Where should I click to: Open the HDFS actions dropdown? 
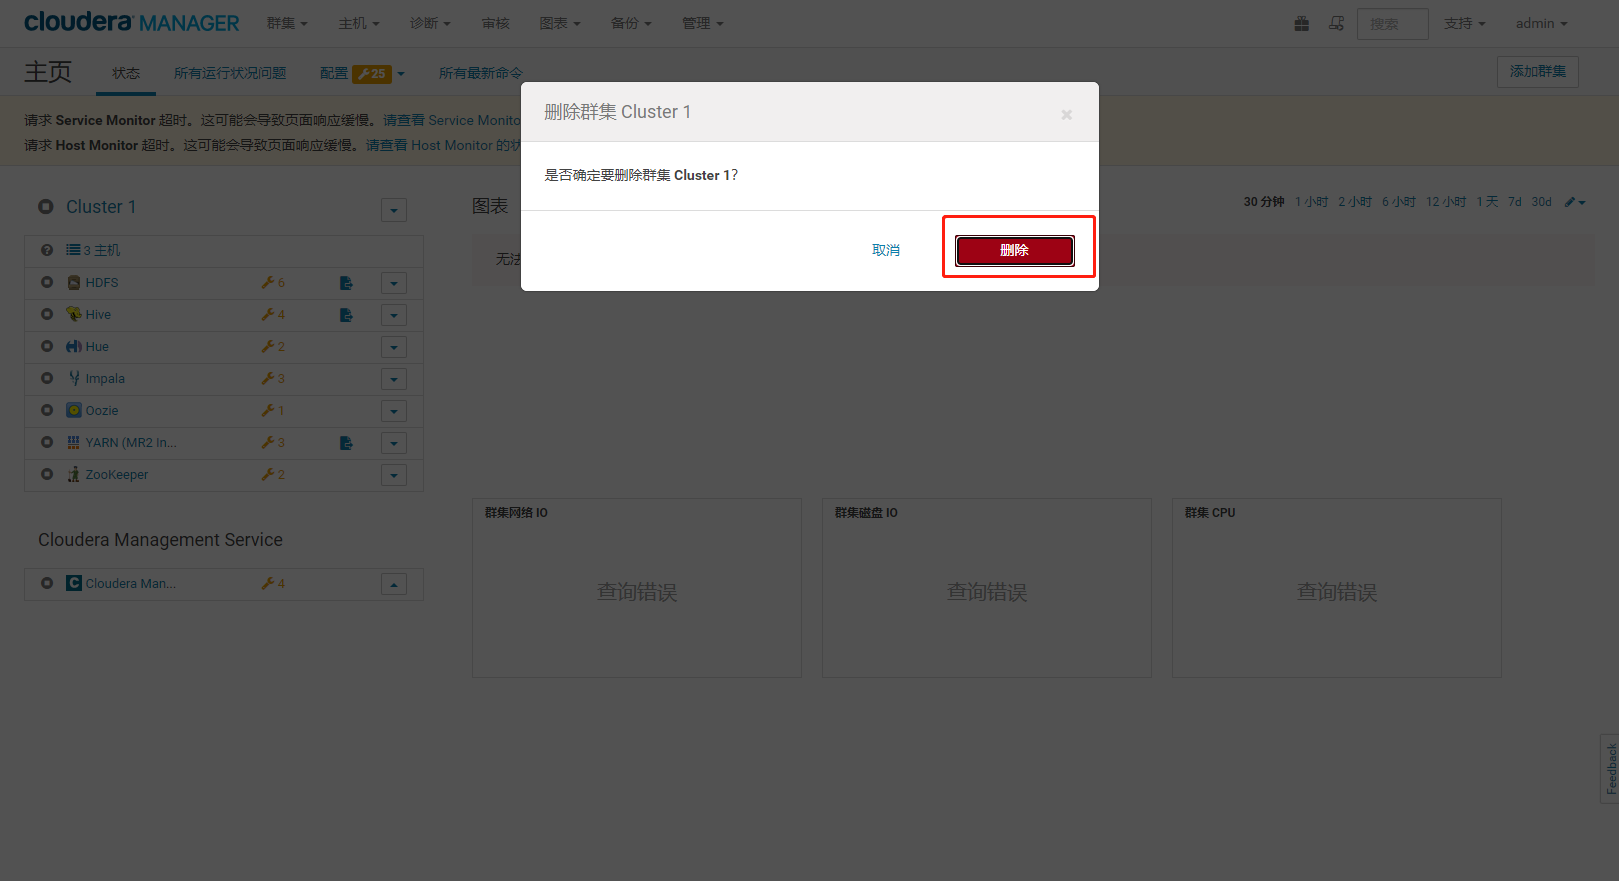point(394,283)
